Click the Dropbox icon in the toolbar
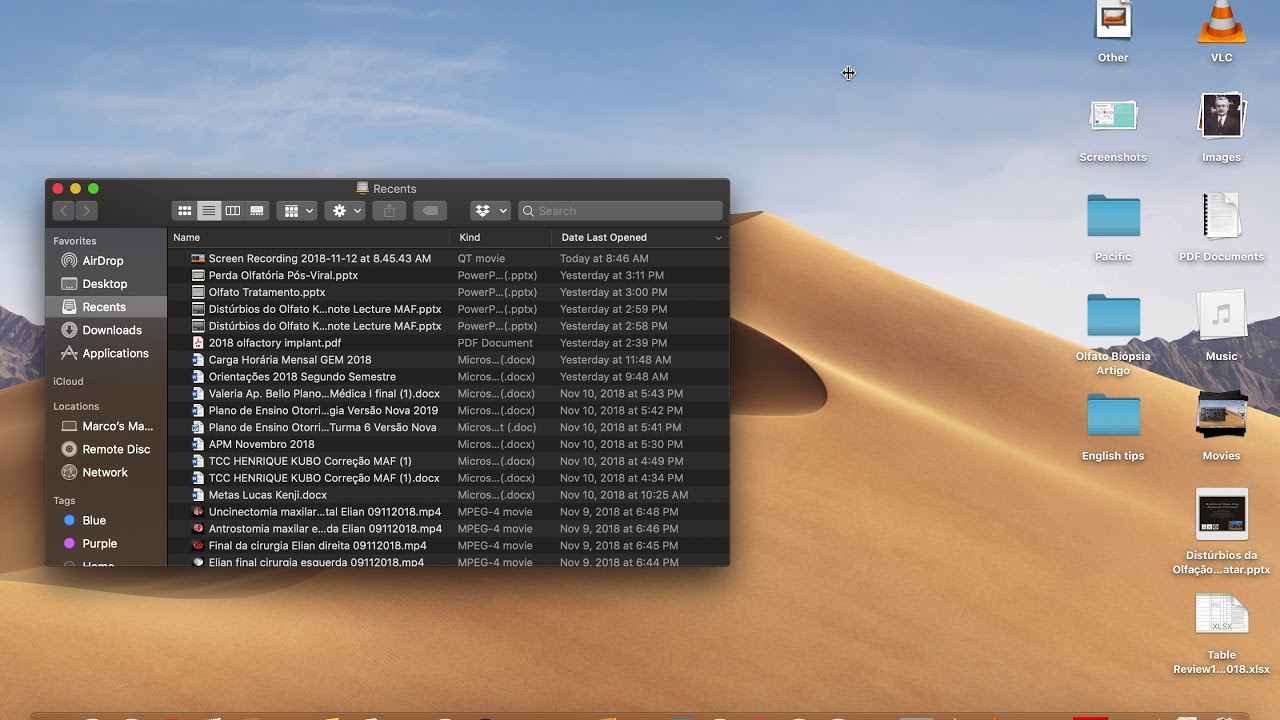1280x720 pixels. point(482,210)
